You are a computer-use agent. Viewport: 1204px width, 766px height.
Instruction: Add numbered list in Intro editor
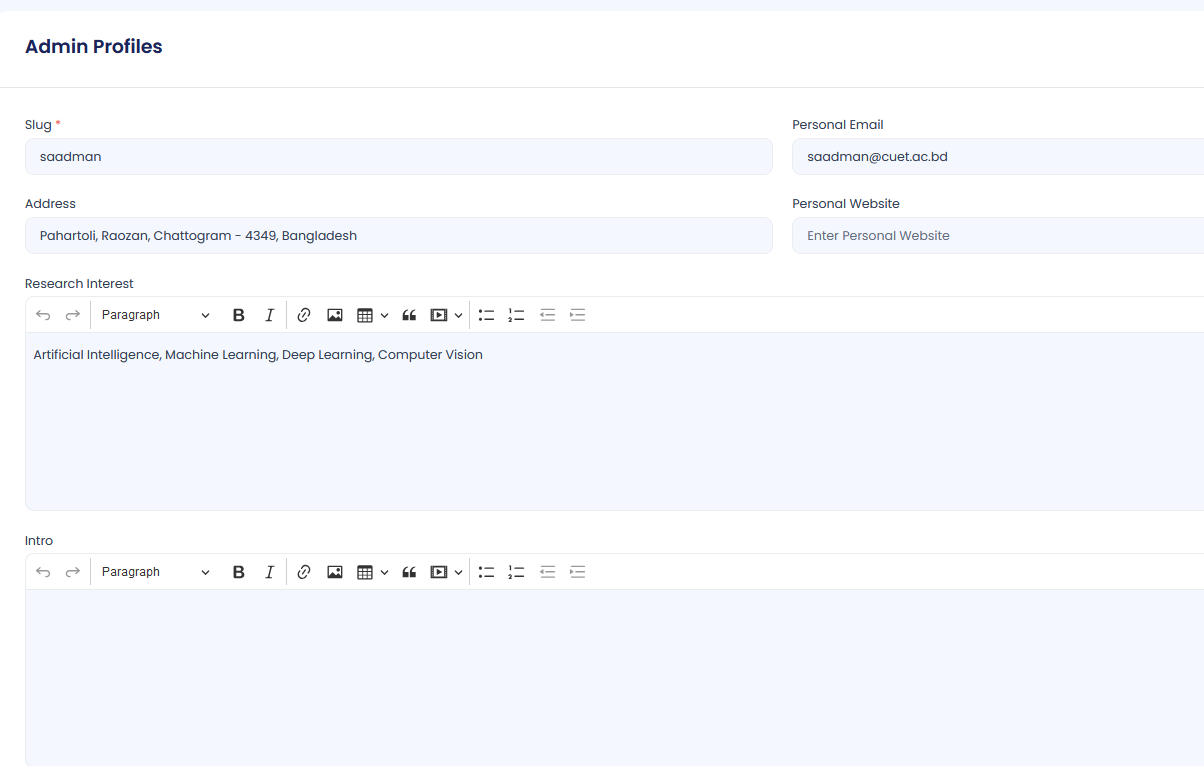[x=516, y=572]
